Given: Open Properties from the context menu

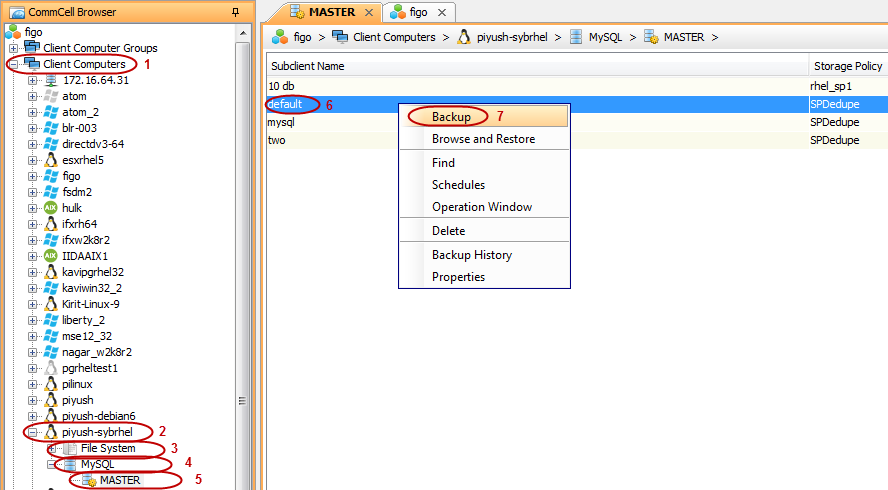Looking at the screenshot, I should [484, 277].
